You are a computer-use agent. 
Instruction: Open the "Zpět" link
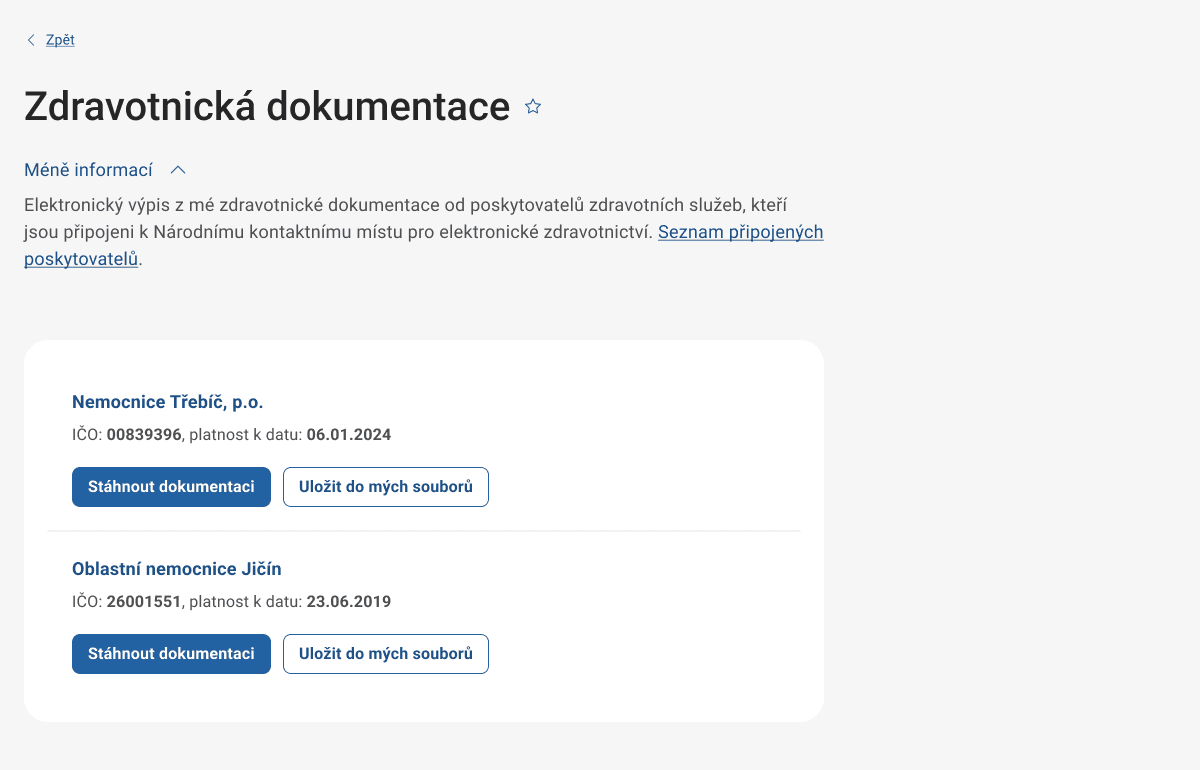pyautogui.click(x=59, y=40)
